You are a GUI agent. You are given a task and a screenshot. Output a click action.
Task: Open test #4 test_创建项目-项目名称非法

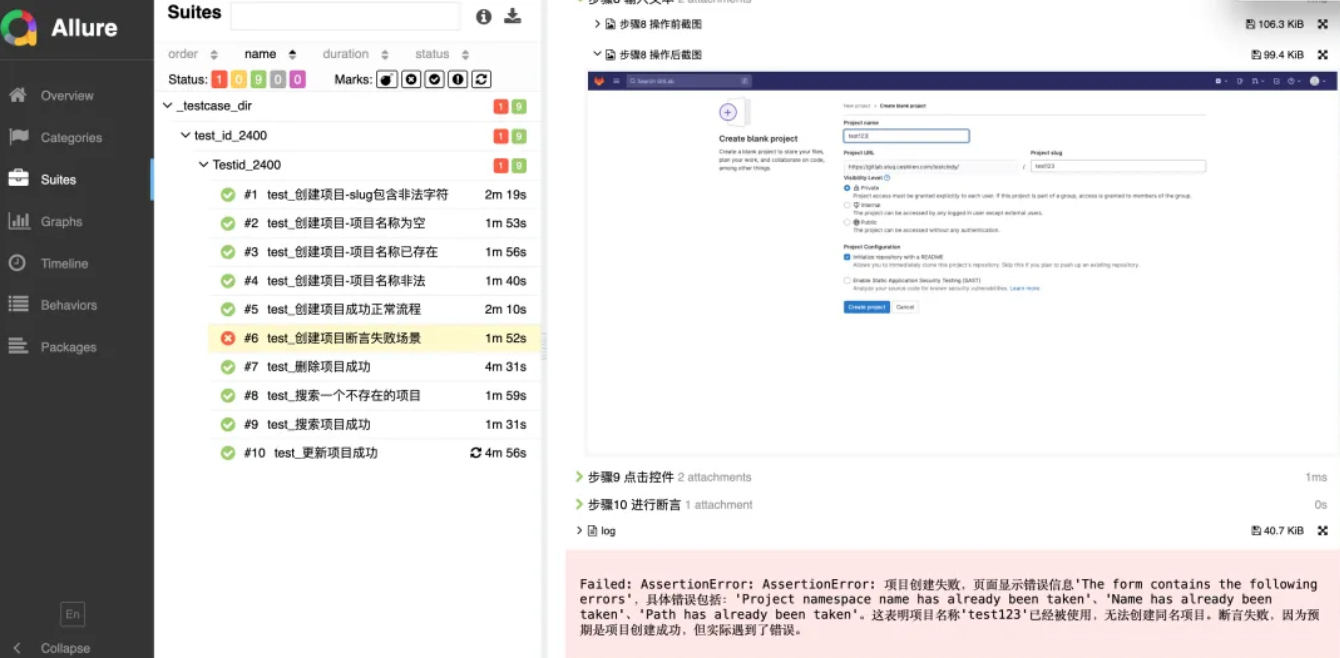click(374, 281)
